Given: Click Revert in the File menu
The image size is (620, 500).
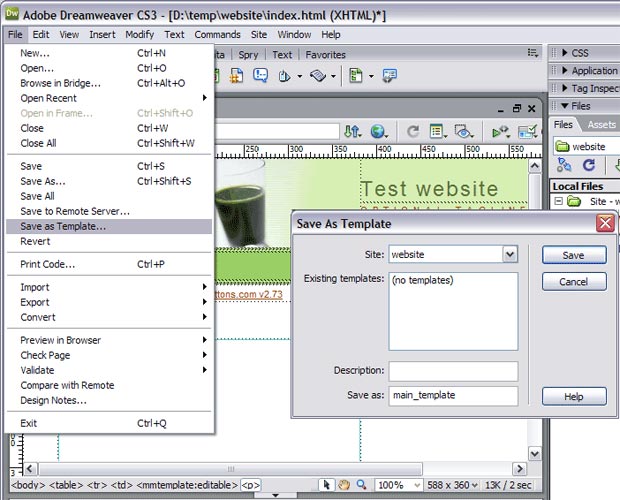Looking at the screenshot, I should pyautogui.click(x=109, y=242).
